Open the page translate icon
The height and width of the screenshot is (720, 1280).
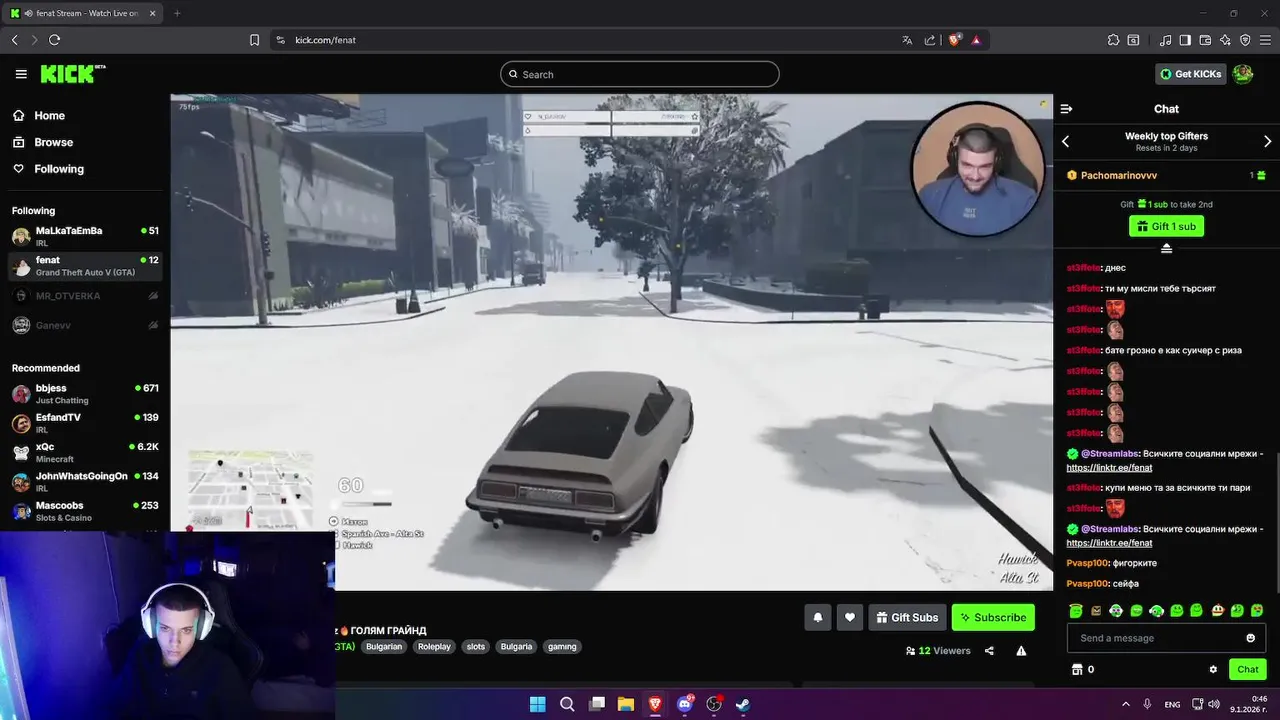point(907,40)
